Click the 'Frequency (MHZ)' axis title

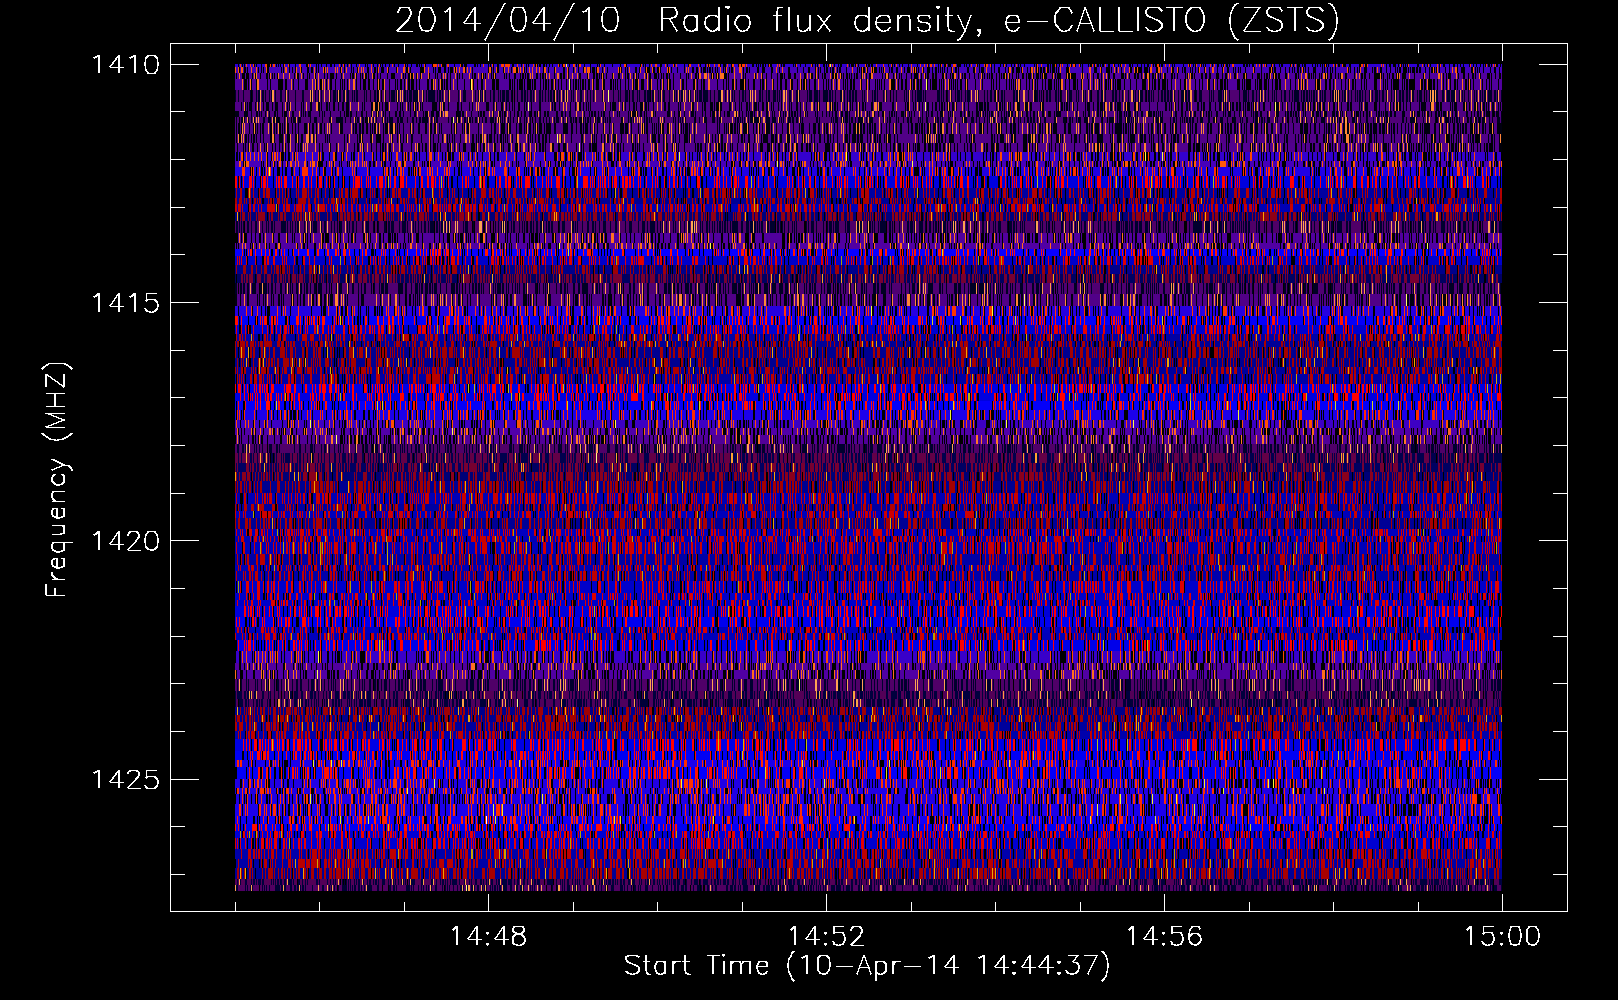click(57, 480)
